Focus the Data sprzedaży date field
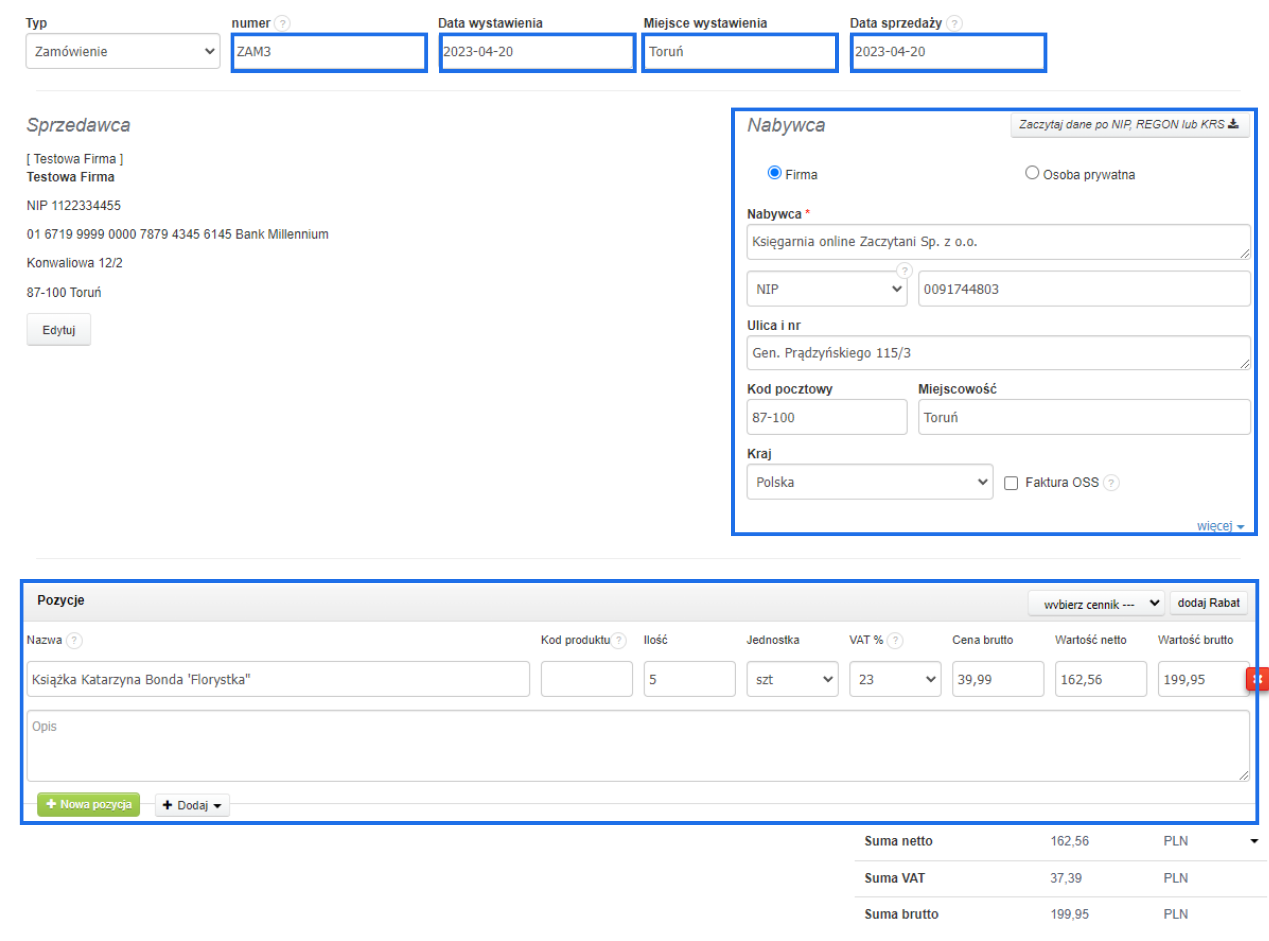 [x=948, y=52]
